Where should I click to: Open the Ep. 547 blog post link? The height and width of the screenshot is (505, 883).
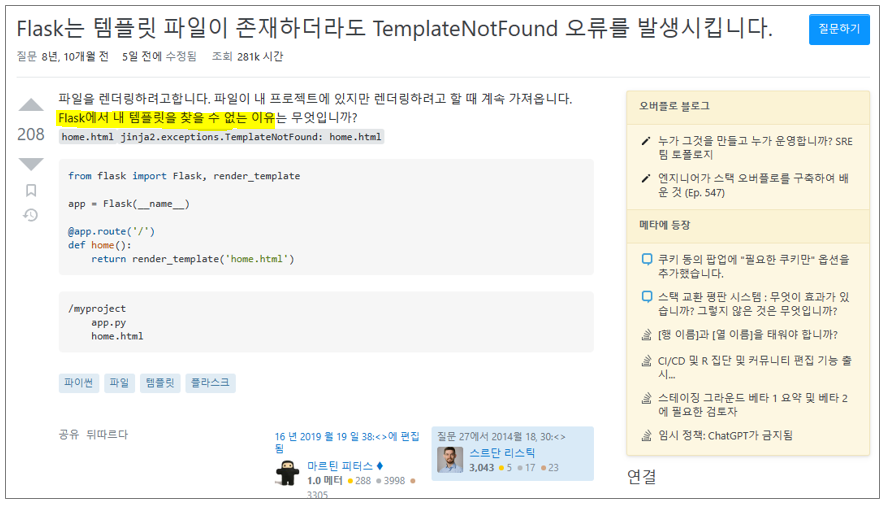click(753, 185)
